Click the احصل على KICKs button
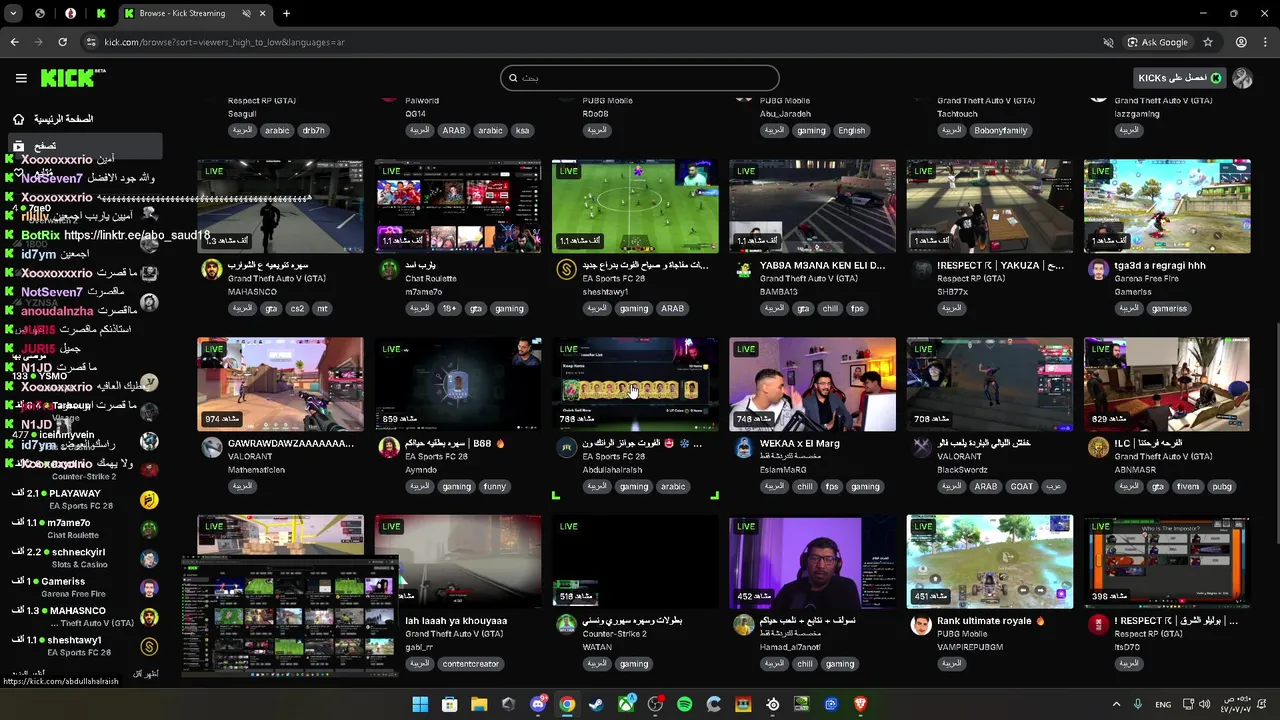This screenshot has height=720, width=1280. [1179, 78]
